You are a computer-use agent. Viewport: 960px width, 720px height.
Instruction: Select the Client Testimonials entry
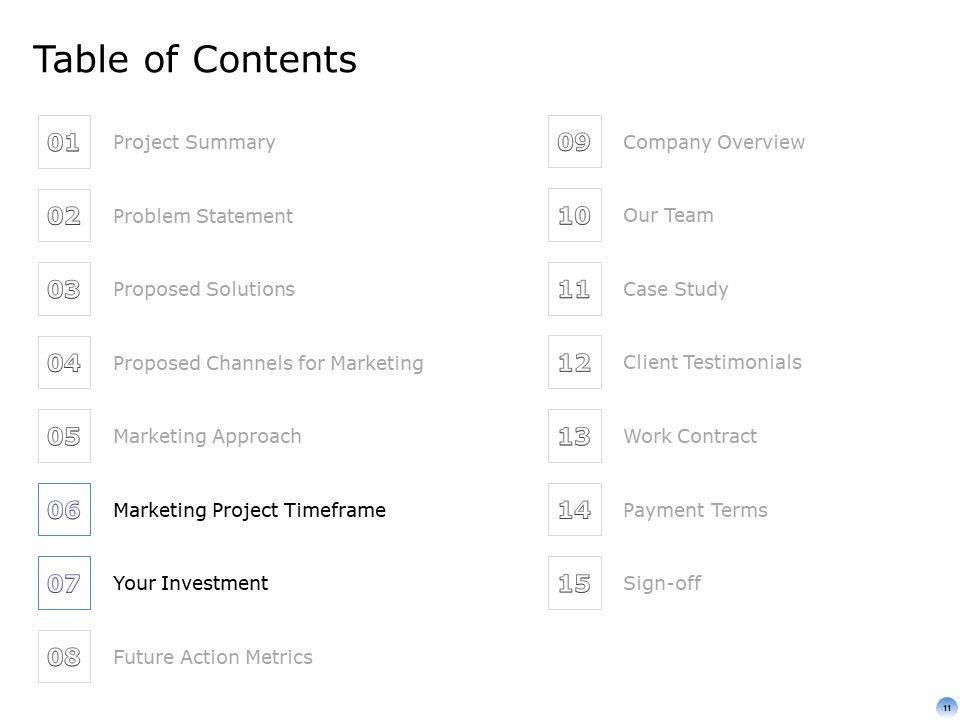click(x=712, y=362)
